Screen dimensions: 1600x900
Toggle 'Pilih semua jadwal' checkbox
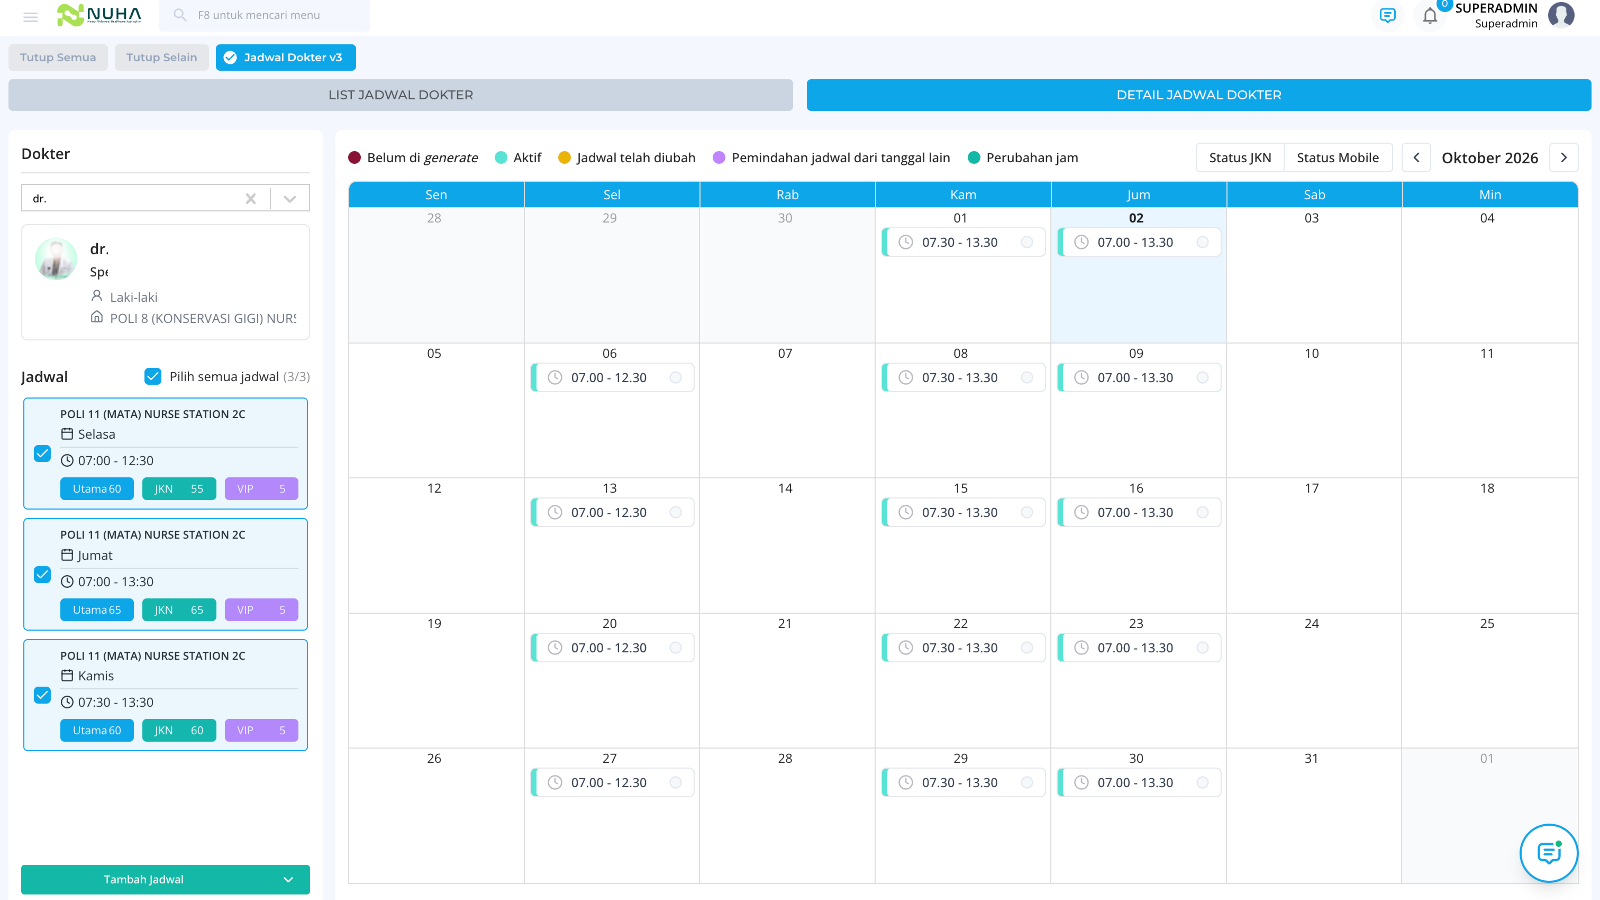pos(153,376)
